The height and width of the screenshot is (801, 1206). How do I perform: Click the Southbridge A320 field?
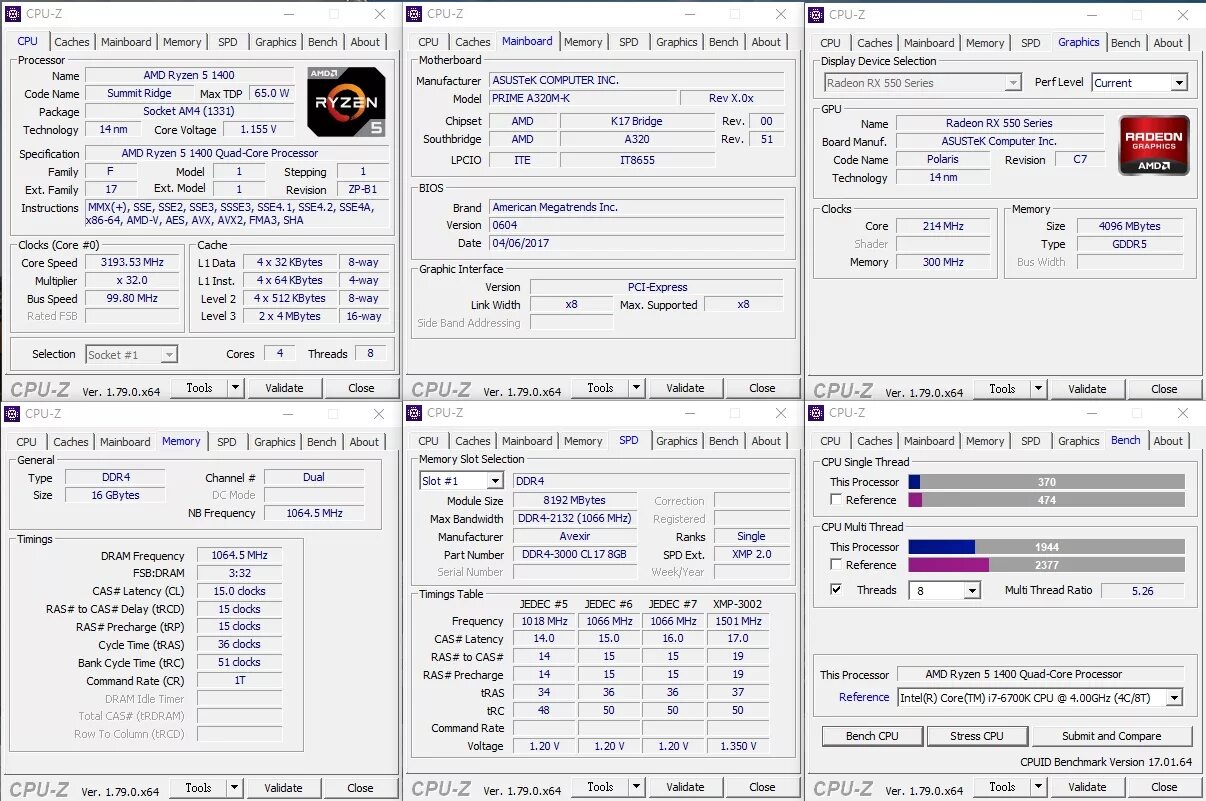[637, 139]
